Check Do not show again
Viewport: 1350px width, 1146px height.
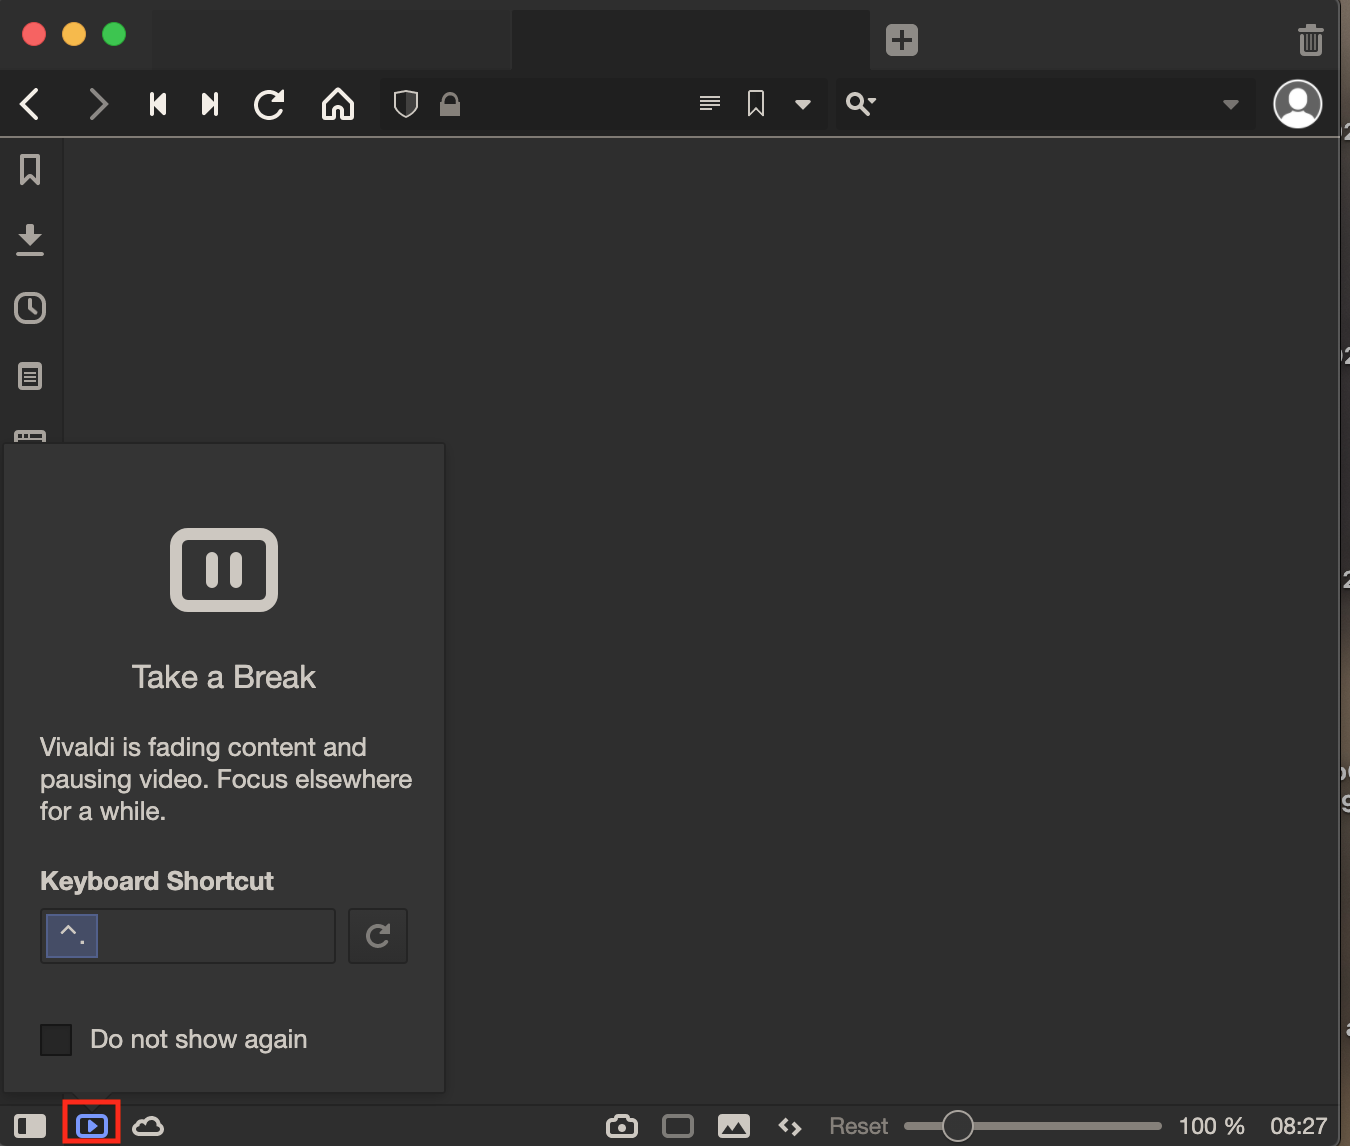point(56,1040)
